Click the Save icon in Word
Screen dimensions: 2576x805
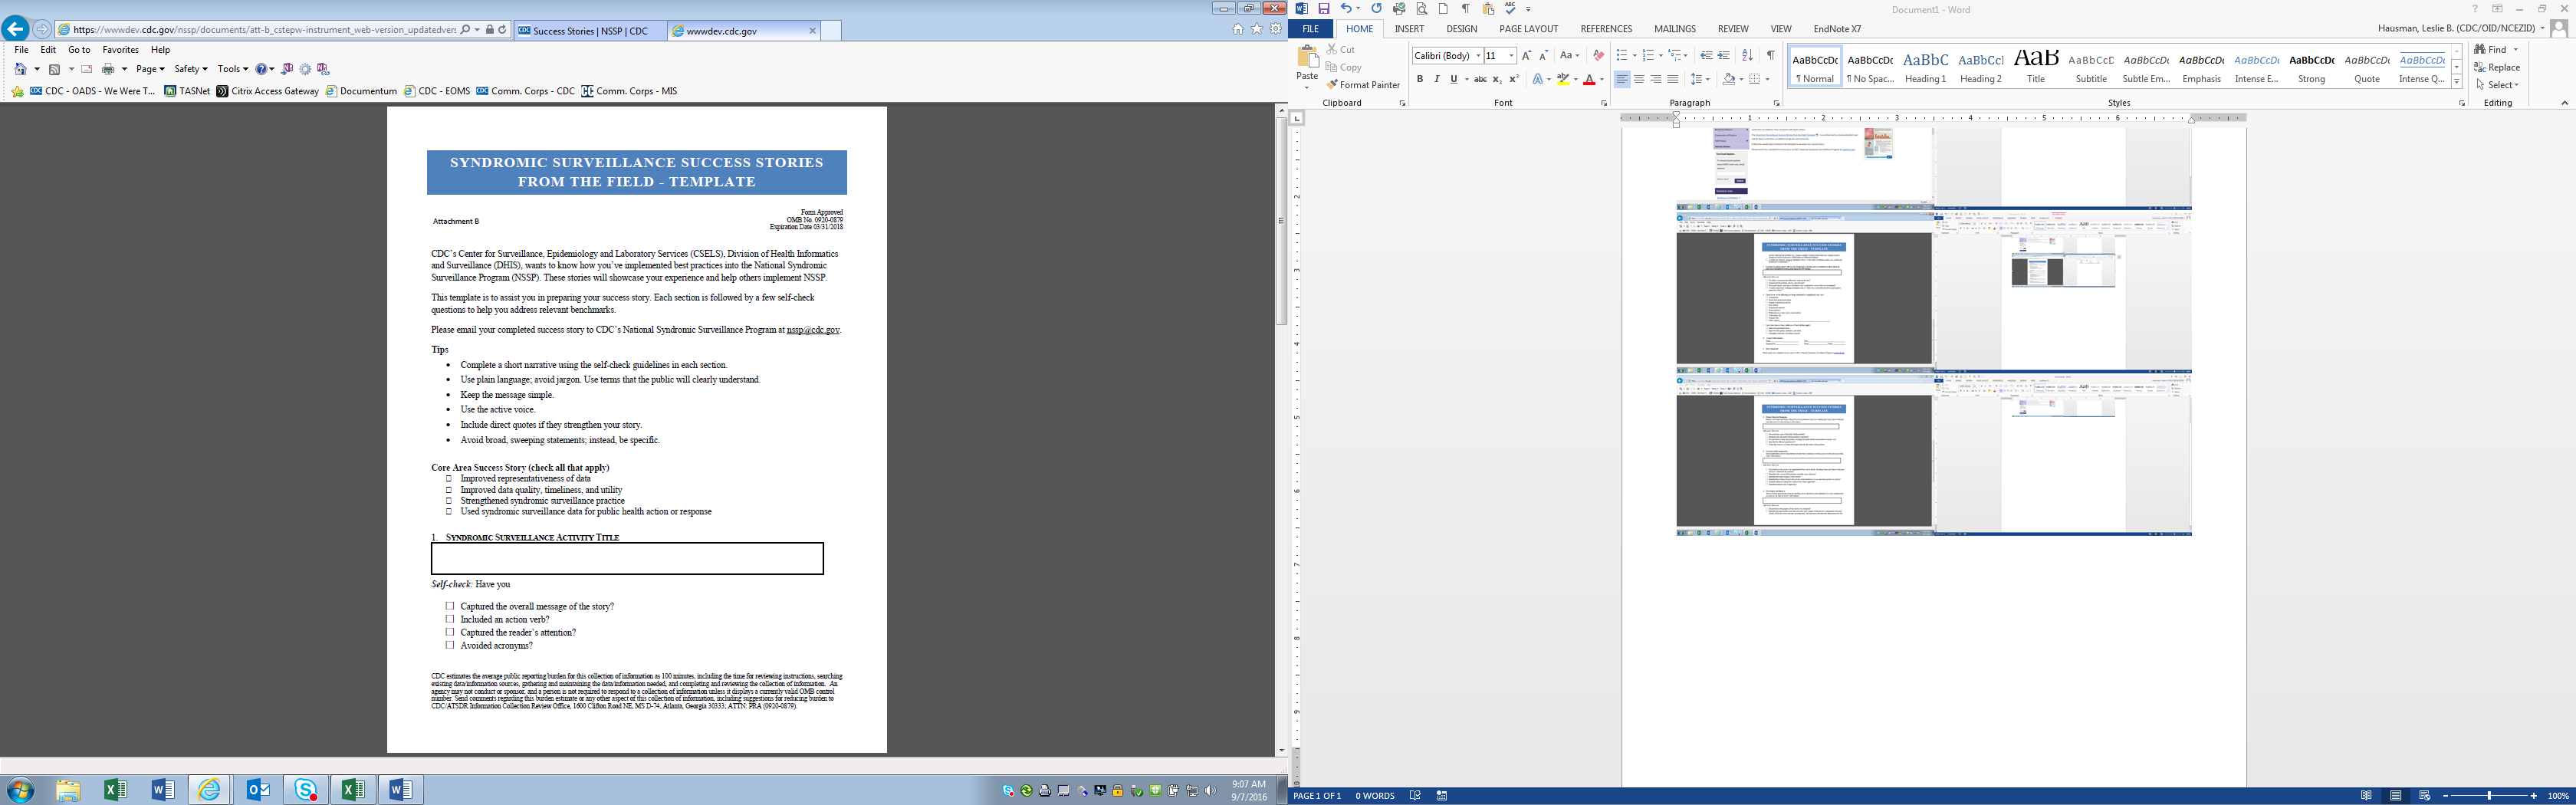pos(1323,9)
